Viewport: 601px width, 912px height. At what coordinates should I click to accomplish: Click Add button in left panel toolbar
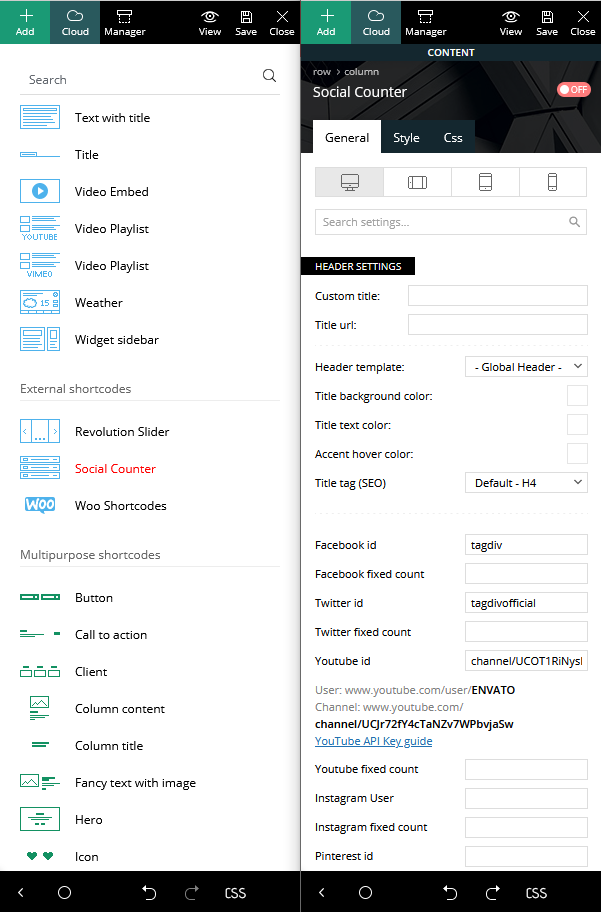coord(25,22)
